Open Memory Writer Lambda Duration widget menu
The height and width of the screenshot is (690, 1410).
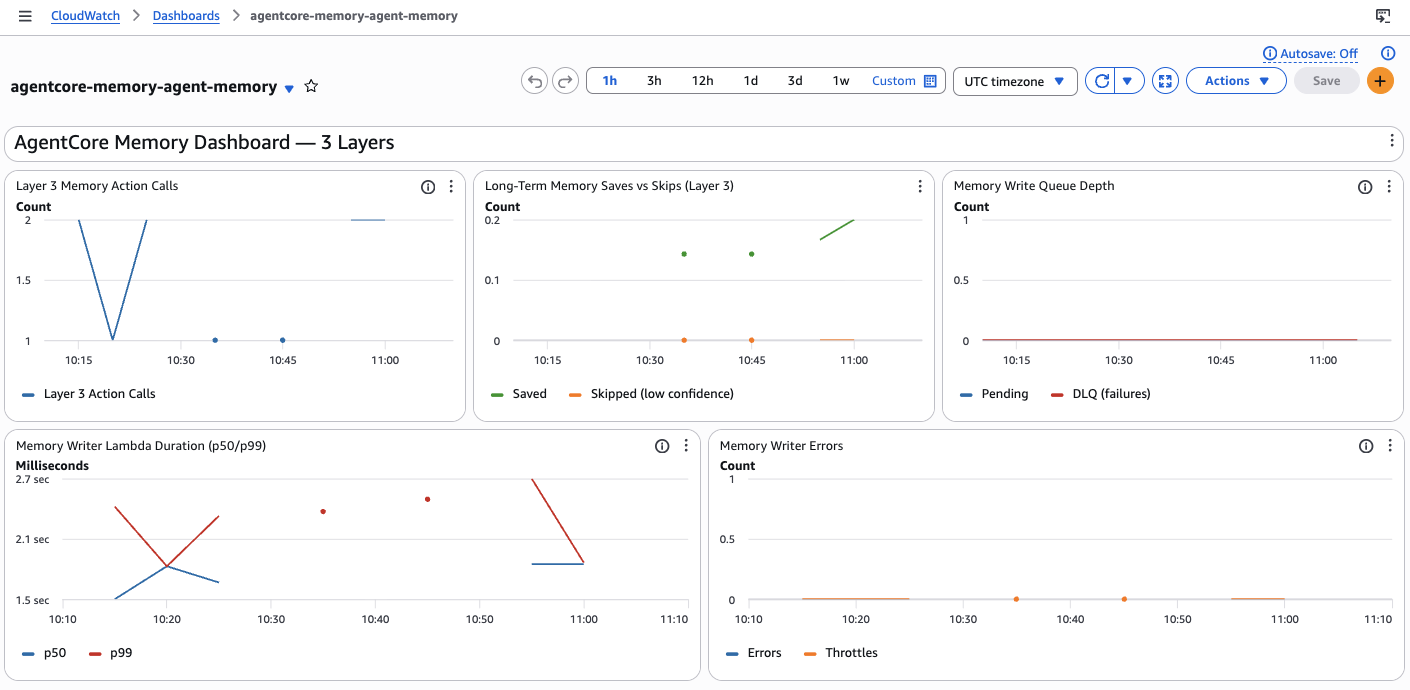686,446
